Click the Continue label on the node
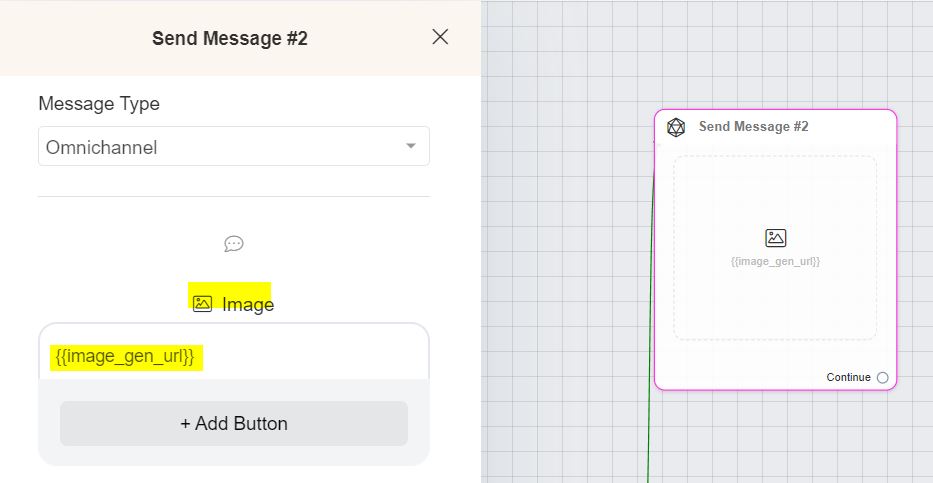The image size is (933, 483). click(849, 377)
